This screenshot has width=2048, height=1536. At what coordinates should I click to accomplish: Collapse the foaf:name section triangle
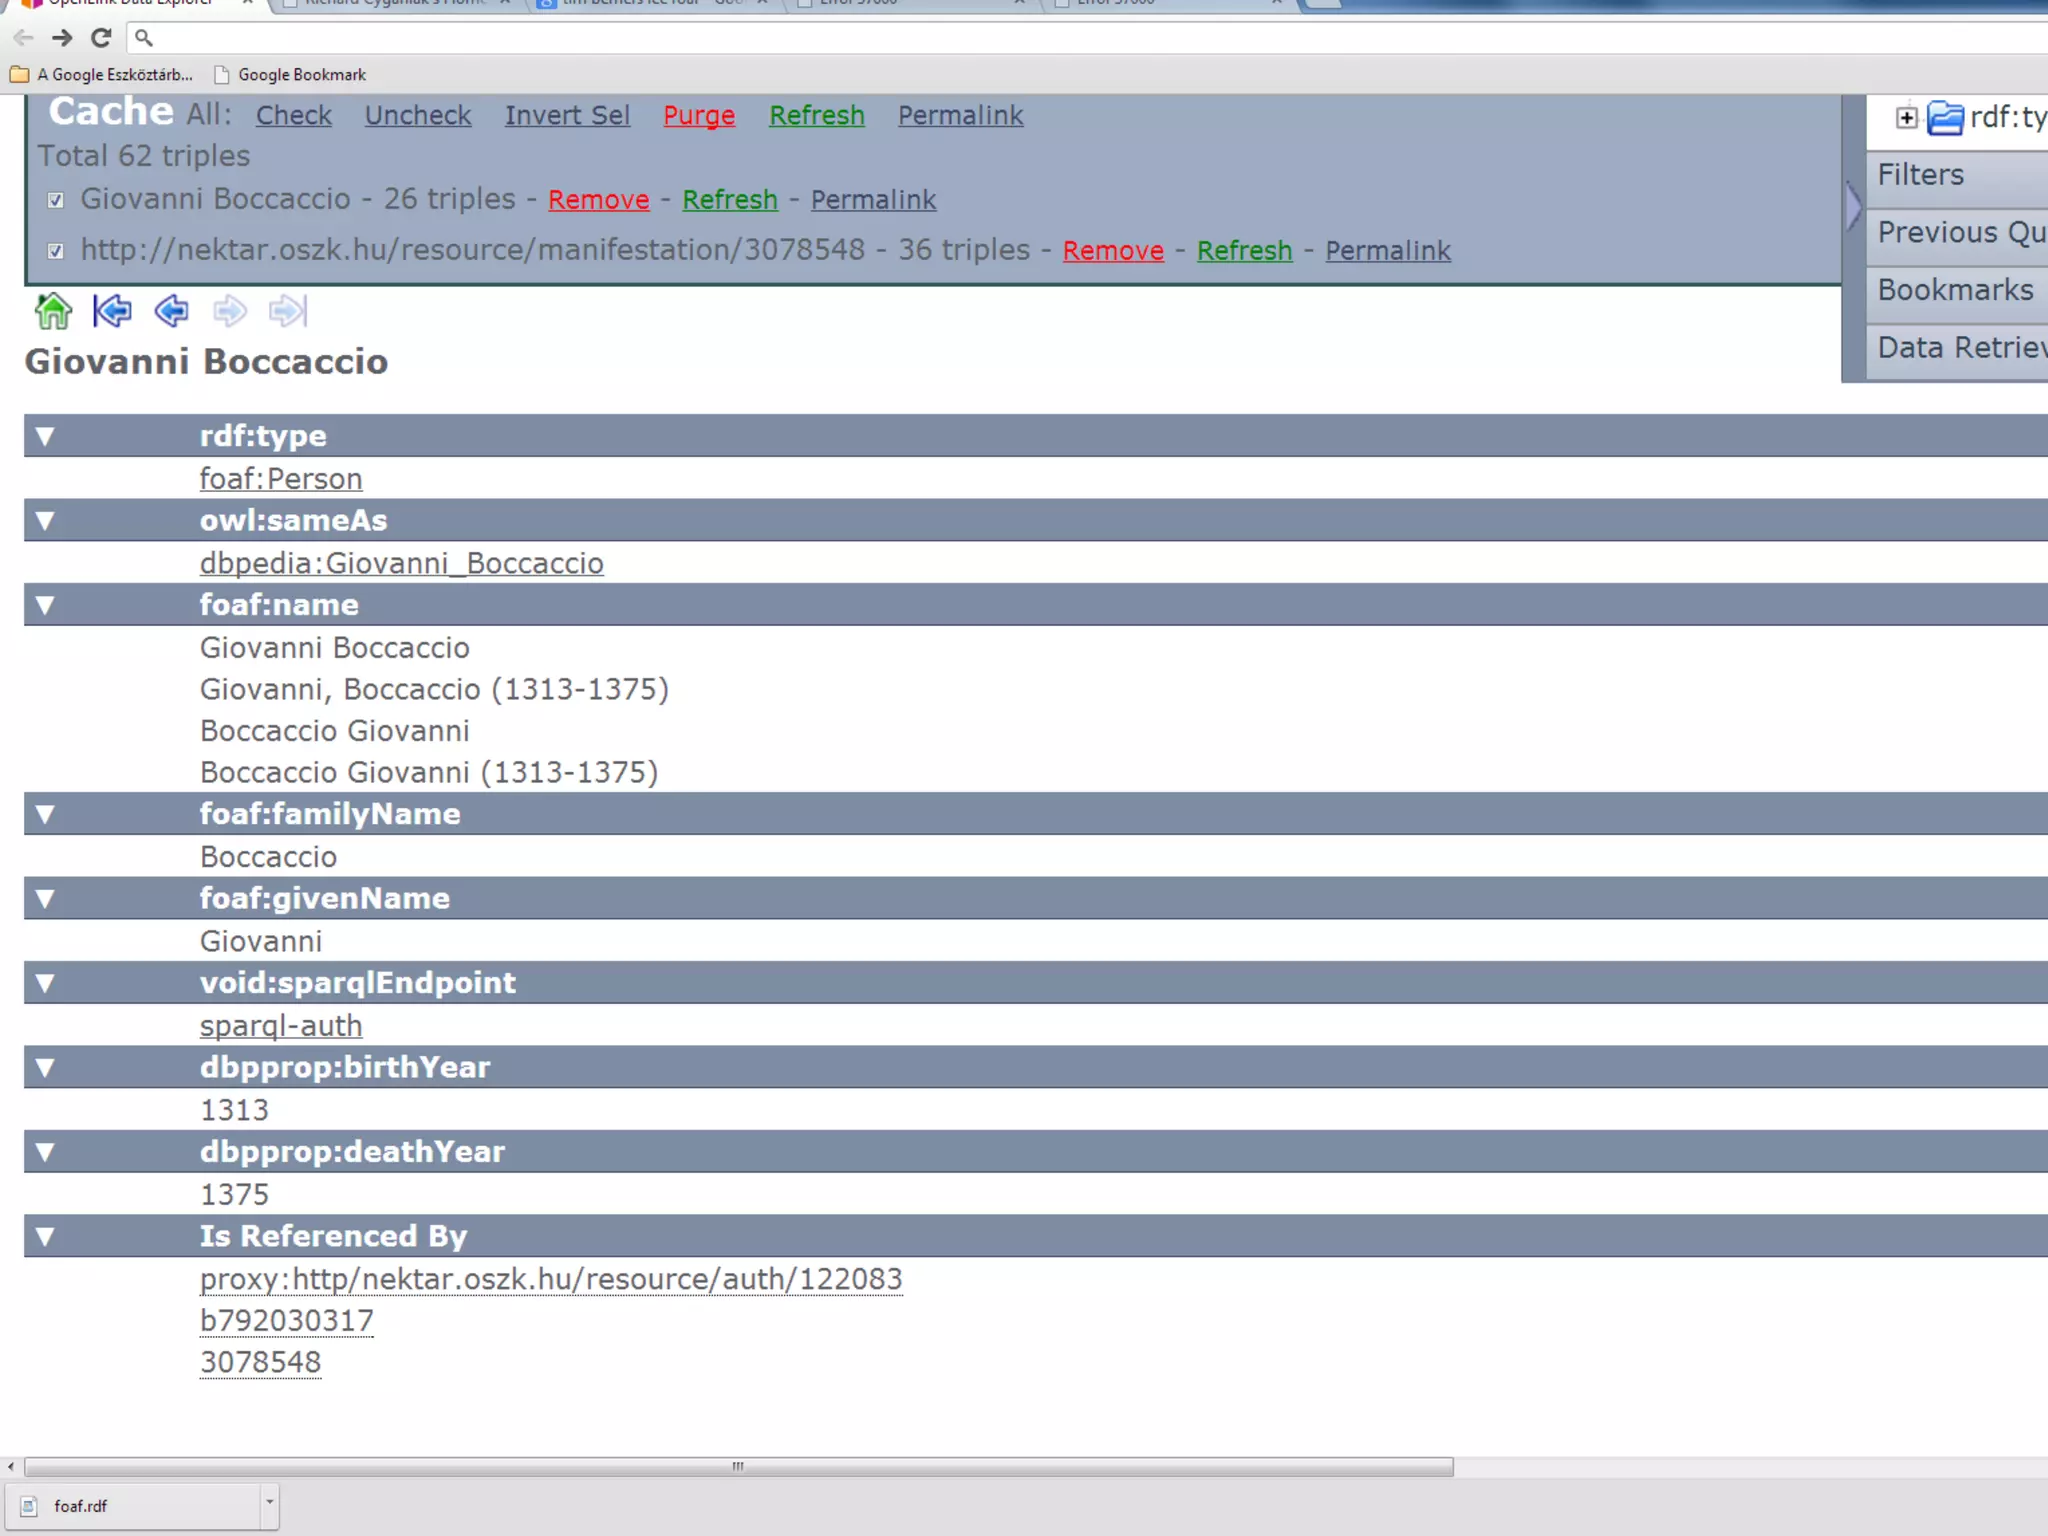tap(45, 605)
